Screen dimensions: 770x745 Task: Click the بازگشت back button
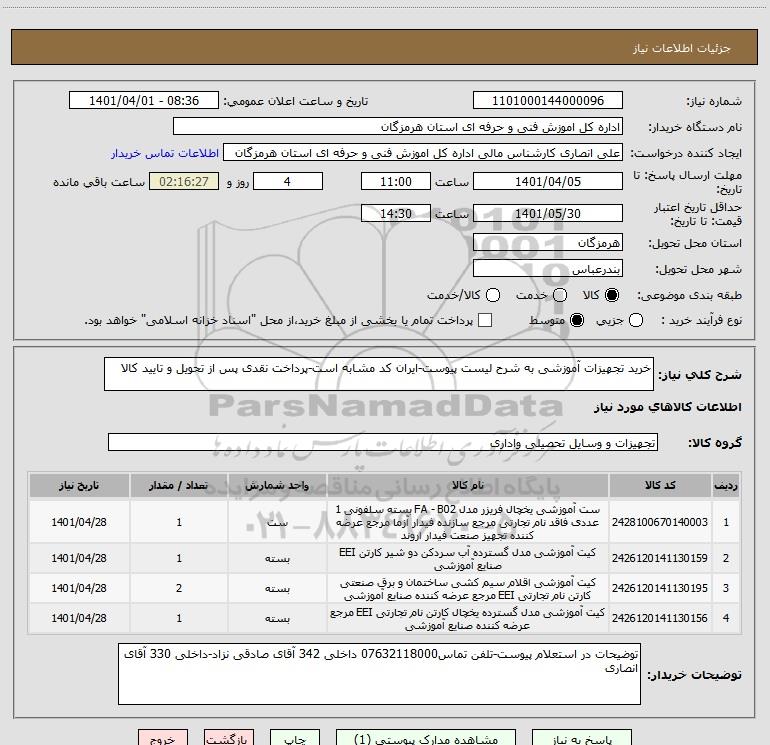(x=229, y=738)
